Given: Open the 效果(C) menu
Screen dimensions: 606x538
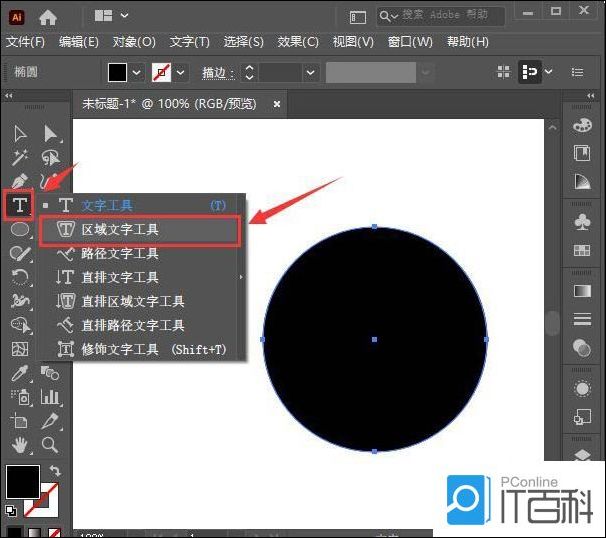Looking at the screenshot, I should (x=298, y=41).
